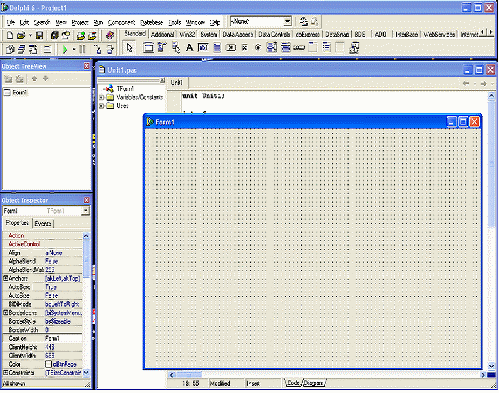
Task: Click the Caption property value field
Action: (x=63, y=338)
